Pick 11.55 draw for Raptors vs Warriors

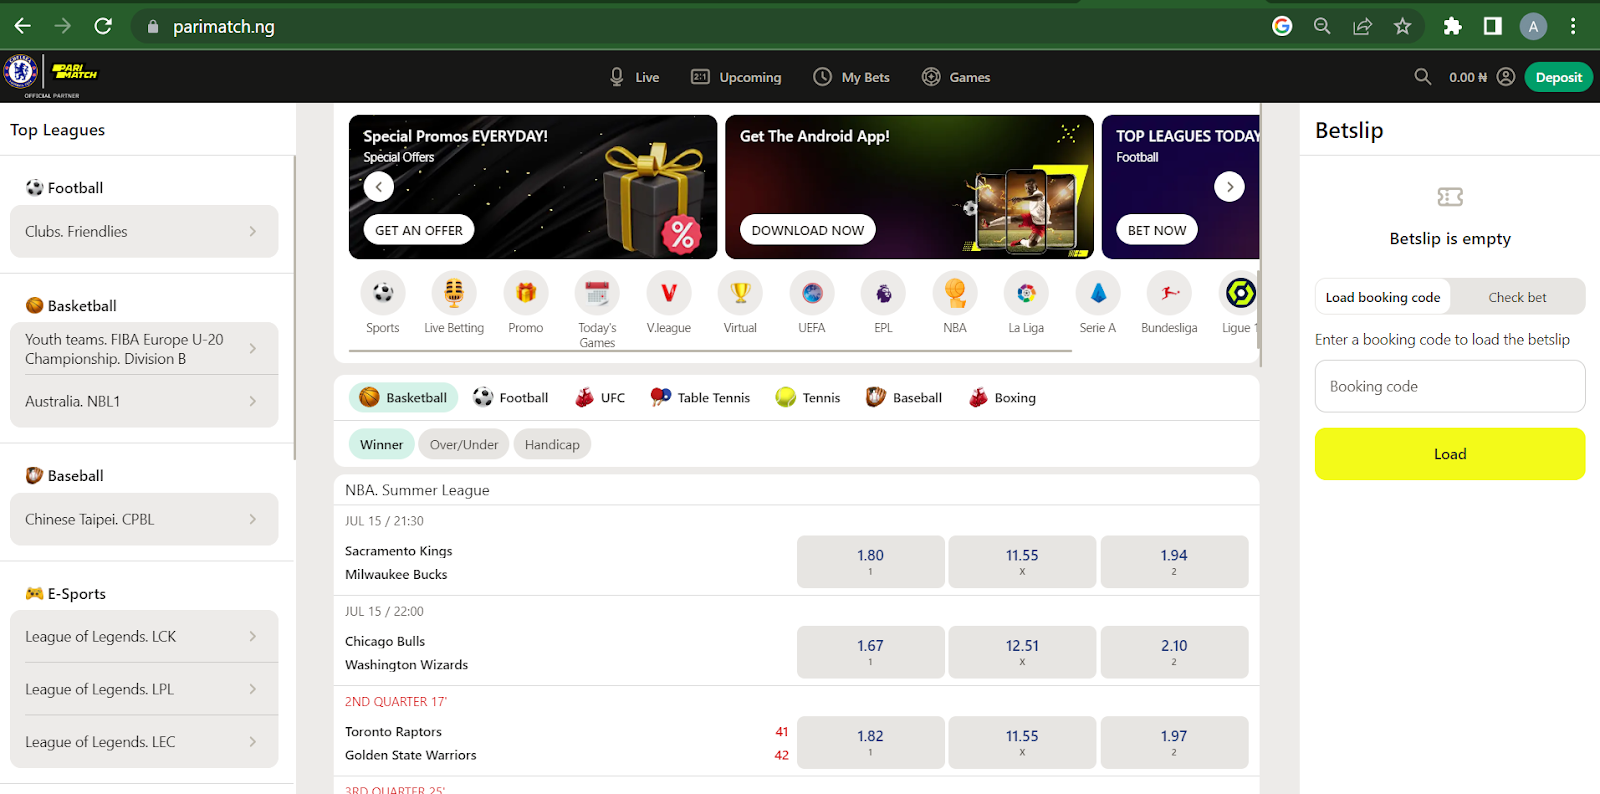pos(1022,742)
